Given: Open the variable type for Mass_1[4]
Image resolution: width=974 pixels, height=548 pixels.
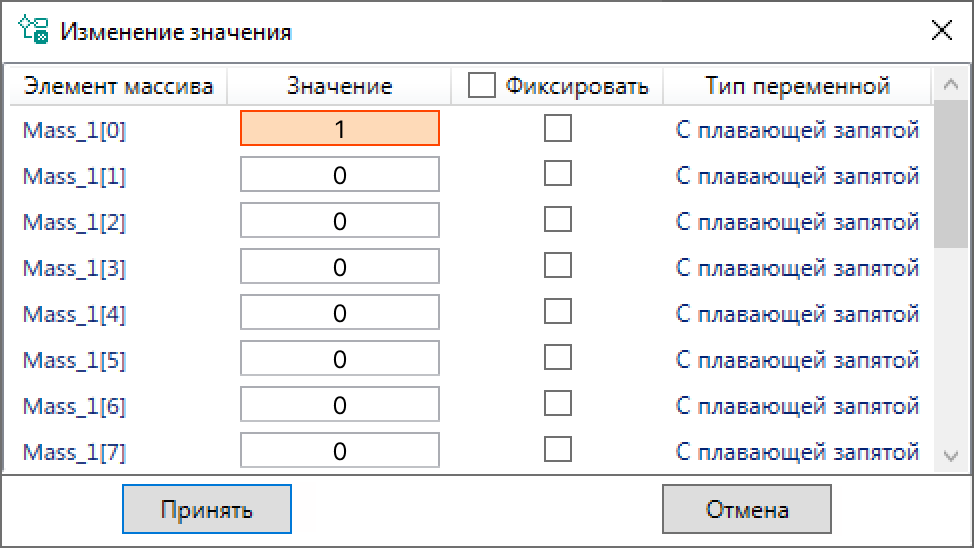Looking at the screenshot, I should point(797,314).
